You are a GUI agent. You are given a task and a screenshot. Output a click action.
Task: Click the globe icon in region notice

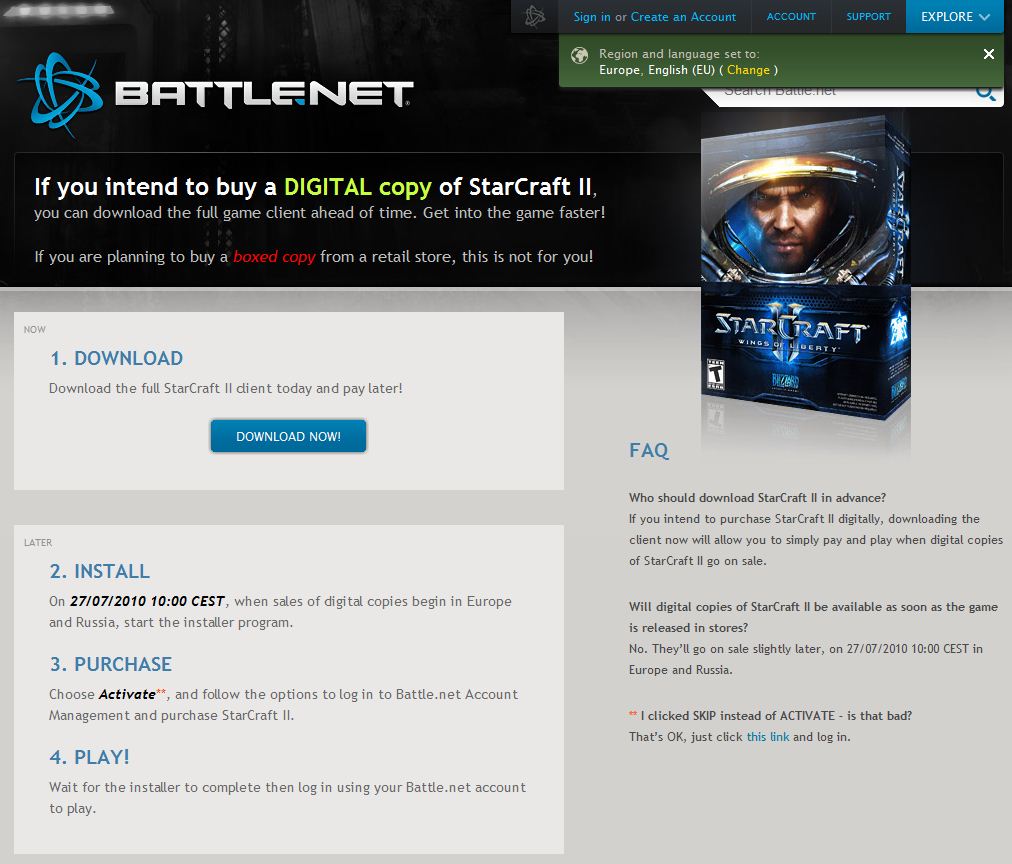[x=580, y=55]
